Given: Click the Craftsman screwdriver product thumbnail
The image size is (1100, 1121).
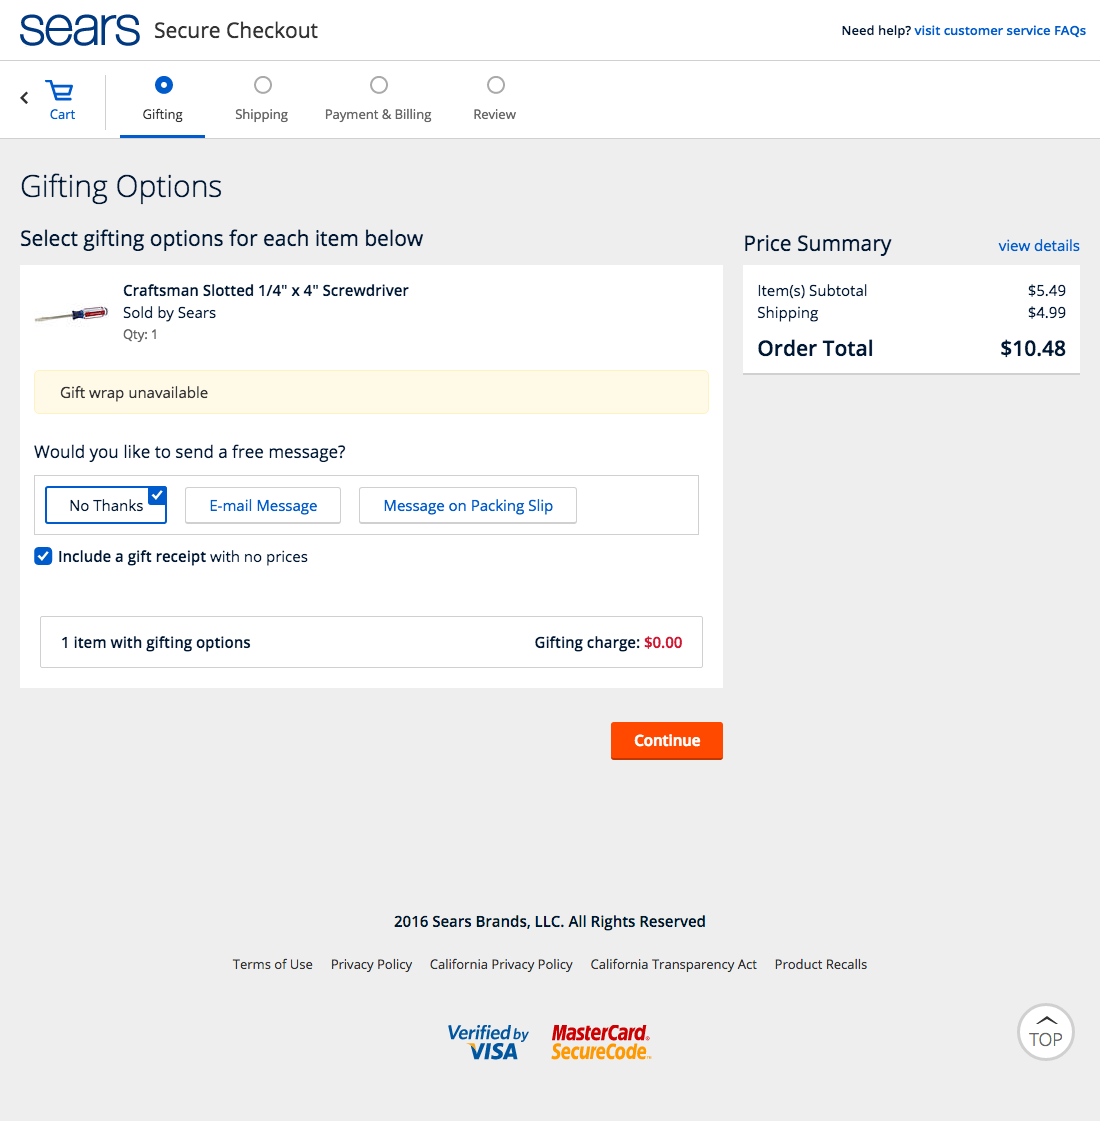Looking at the screenshot, I should [70, 311].
